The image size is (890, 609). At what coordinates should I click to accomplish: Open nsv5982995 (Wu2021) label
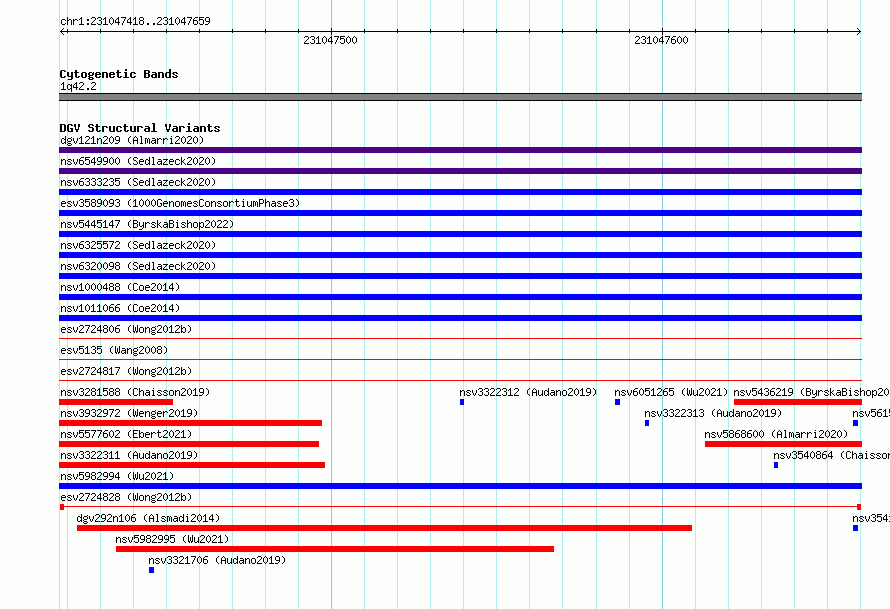tap(172, 539)
